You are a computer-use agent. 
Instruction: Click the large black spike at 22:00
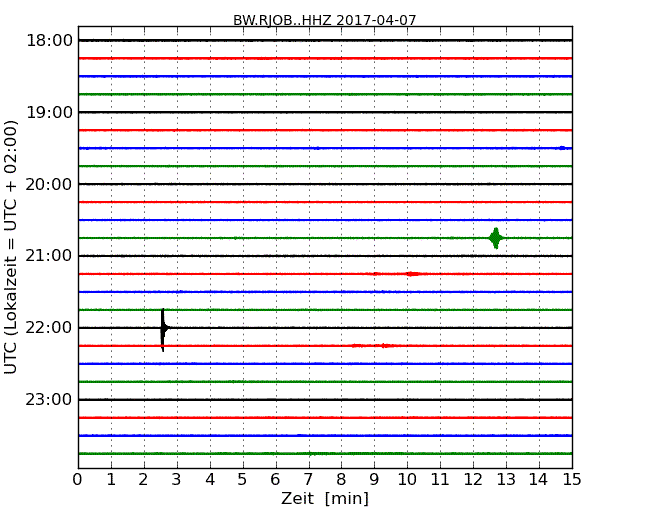[x=163, y=330]
